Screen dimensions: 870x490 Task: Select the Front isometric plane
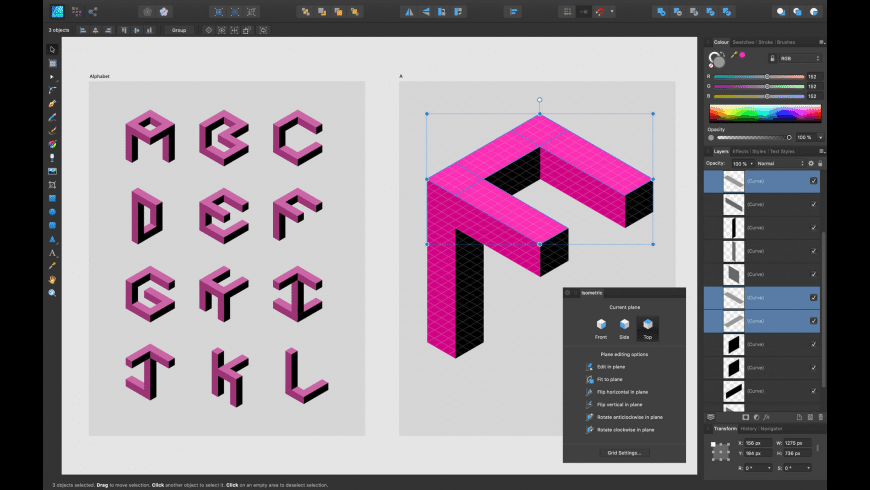[601, 329]
